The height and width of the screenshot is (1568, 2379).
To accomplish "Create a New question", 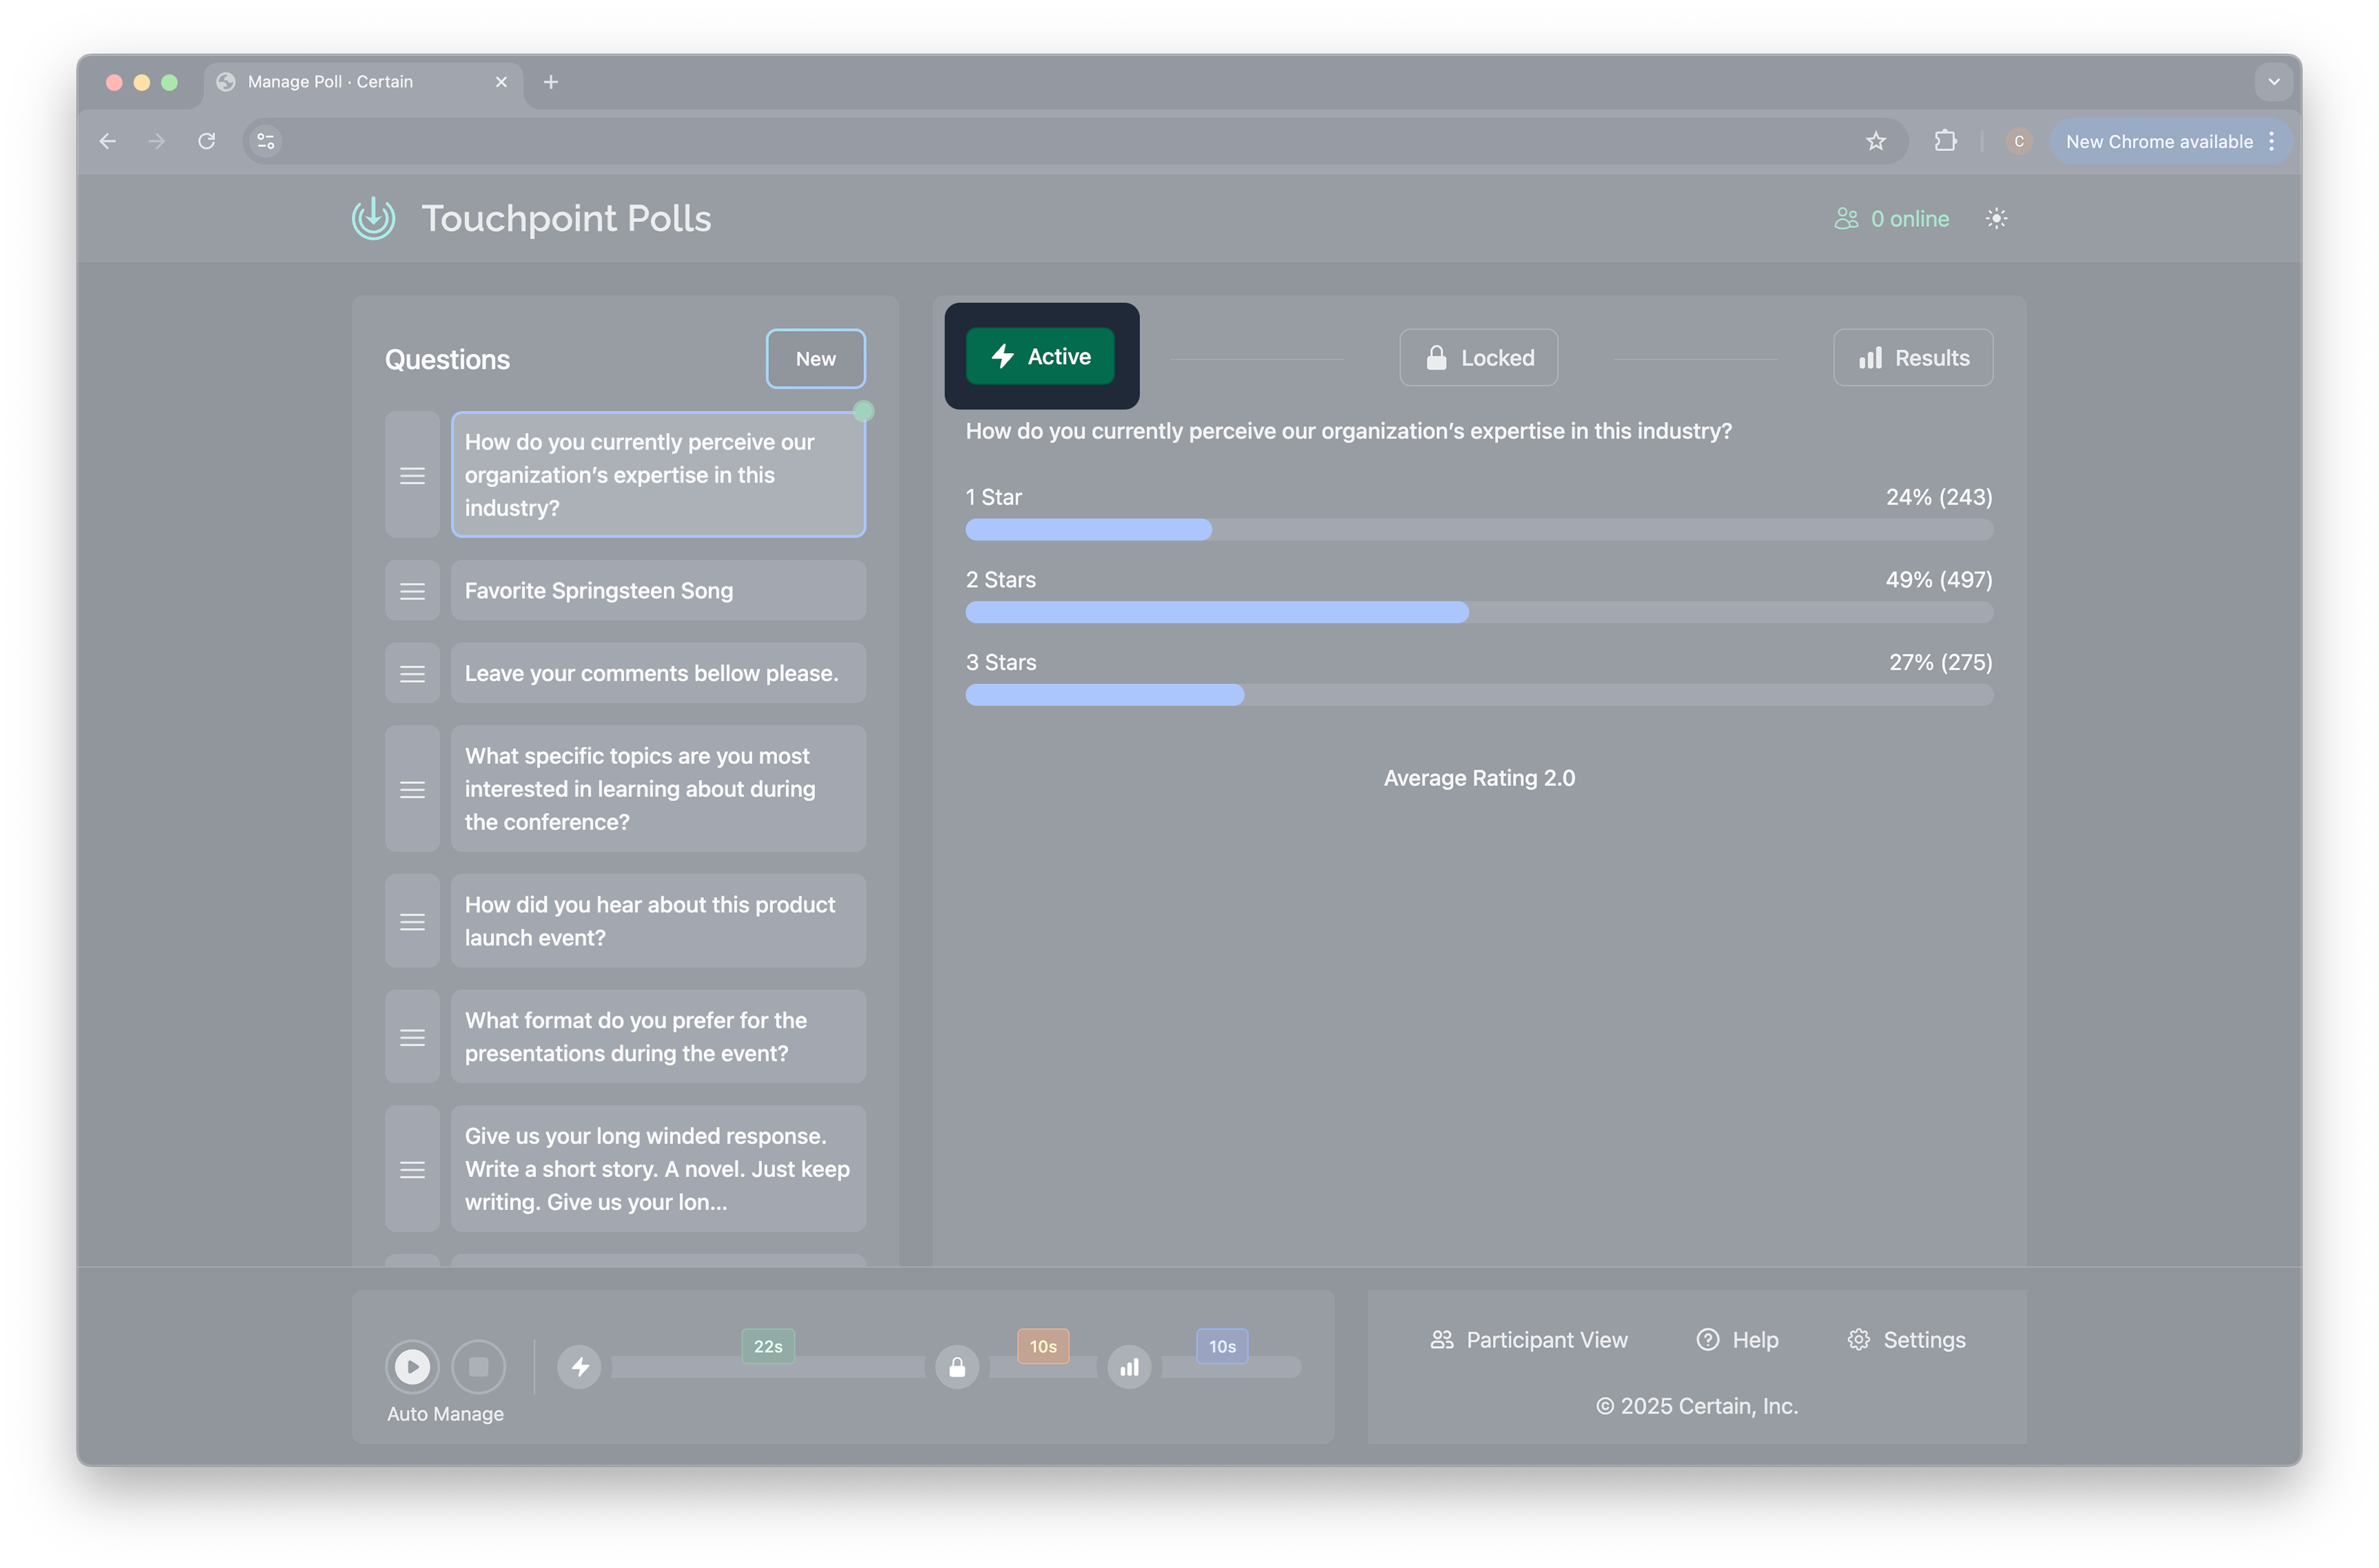I will click(815, 358).
